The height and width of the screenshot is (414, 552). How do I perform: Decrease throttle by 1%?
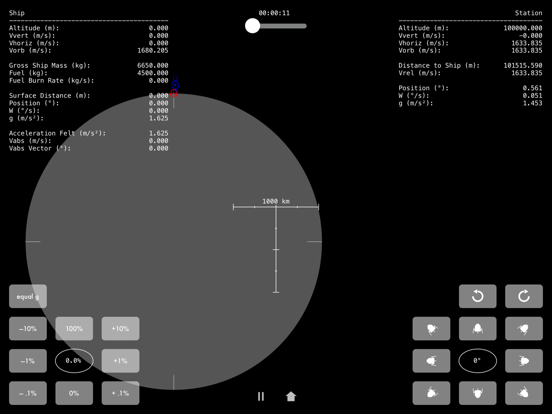(28, 361)
